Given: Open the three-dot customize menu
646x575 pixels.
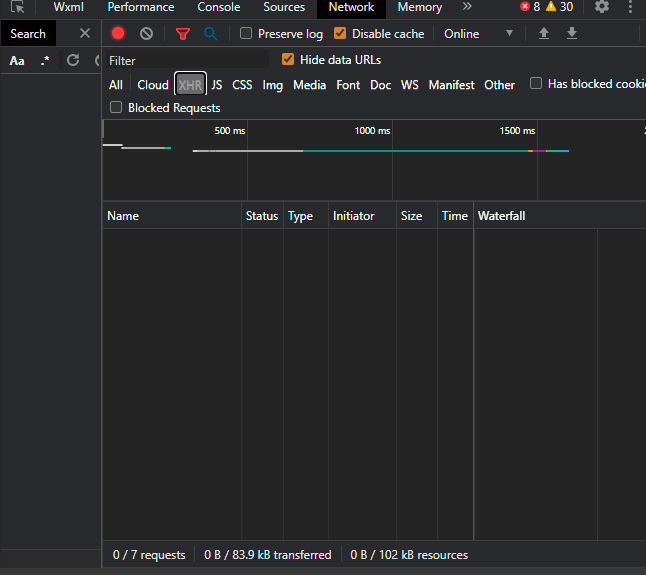Looking at the screenshot, I should tap(630, 7).
